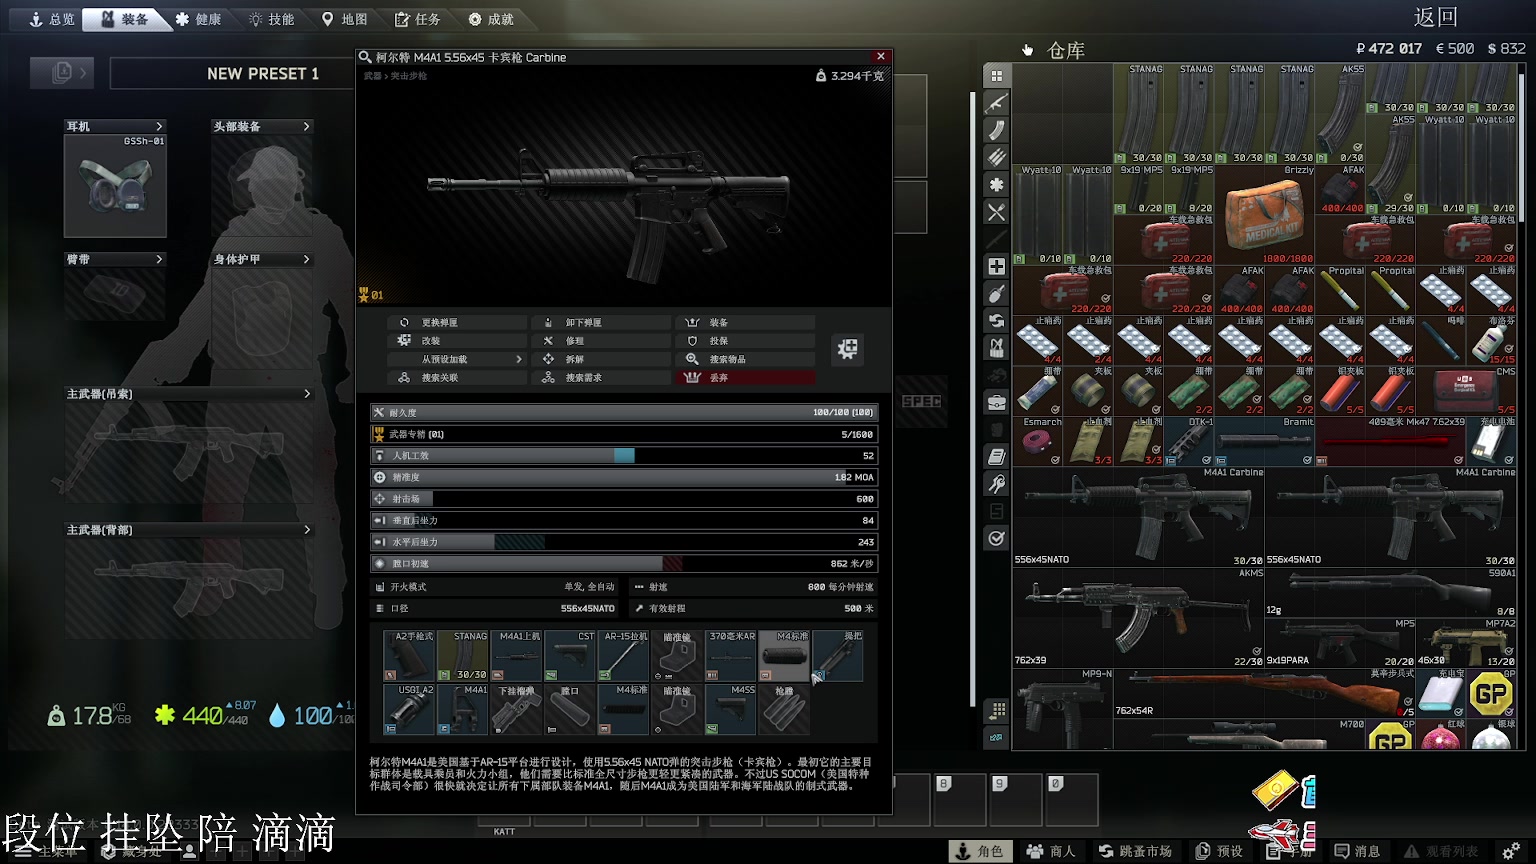Open the 健康 health tab
Screen dimensions: 1536x864
(198, 19)
